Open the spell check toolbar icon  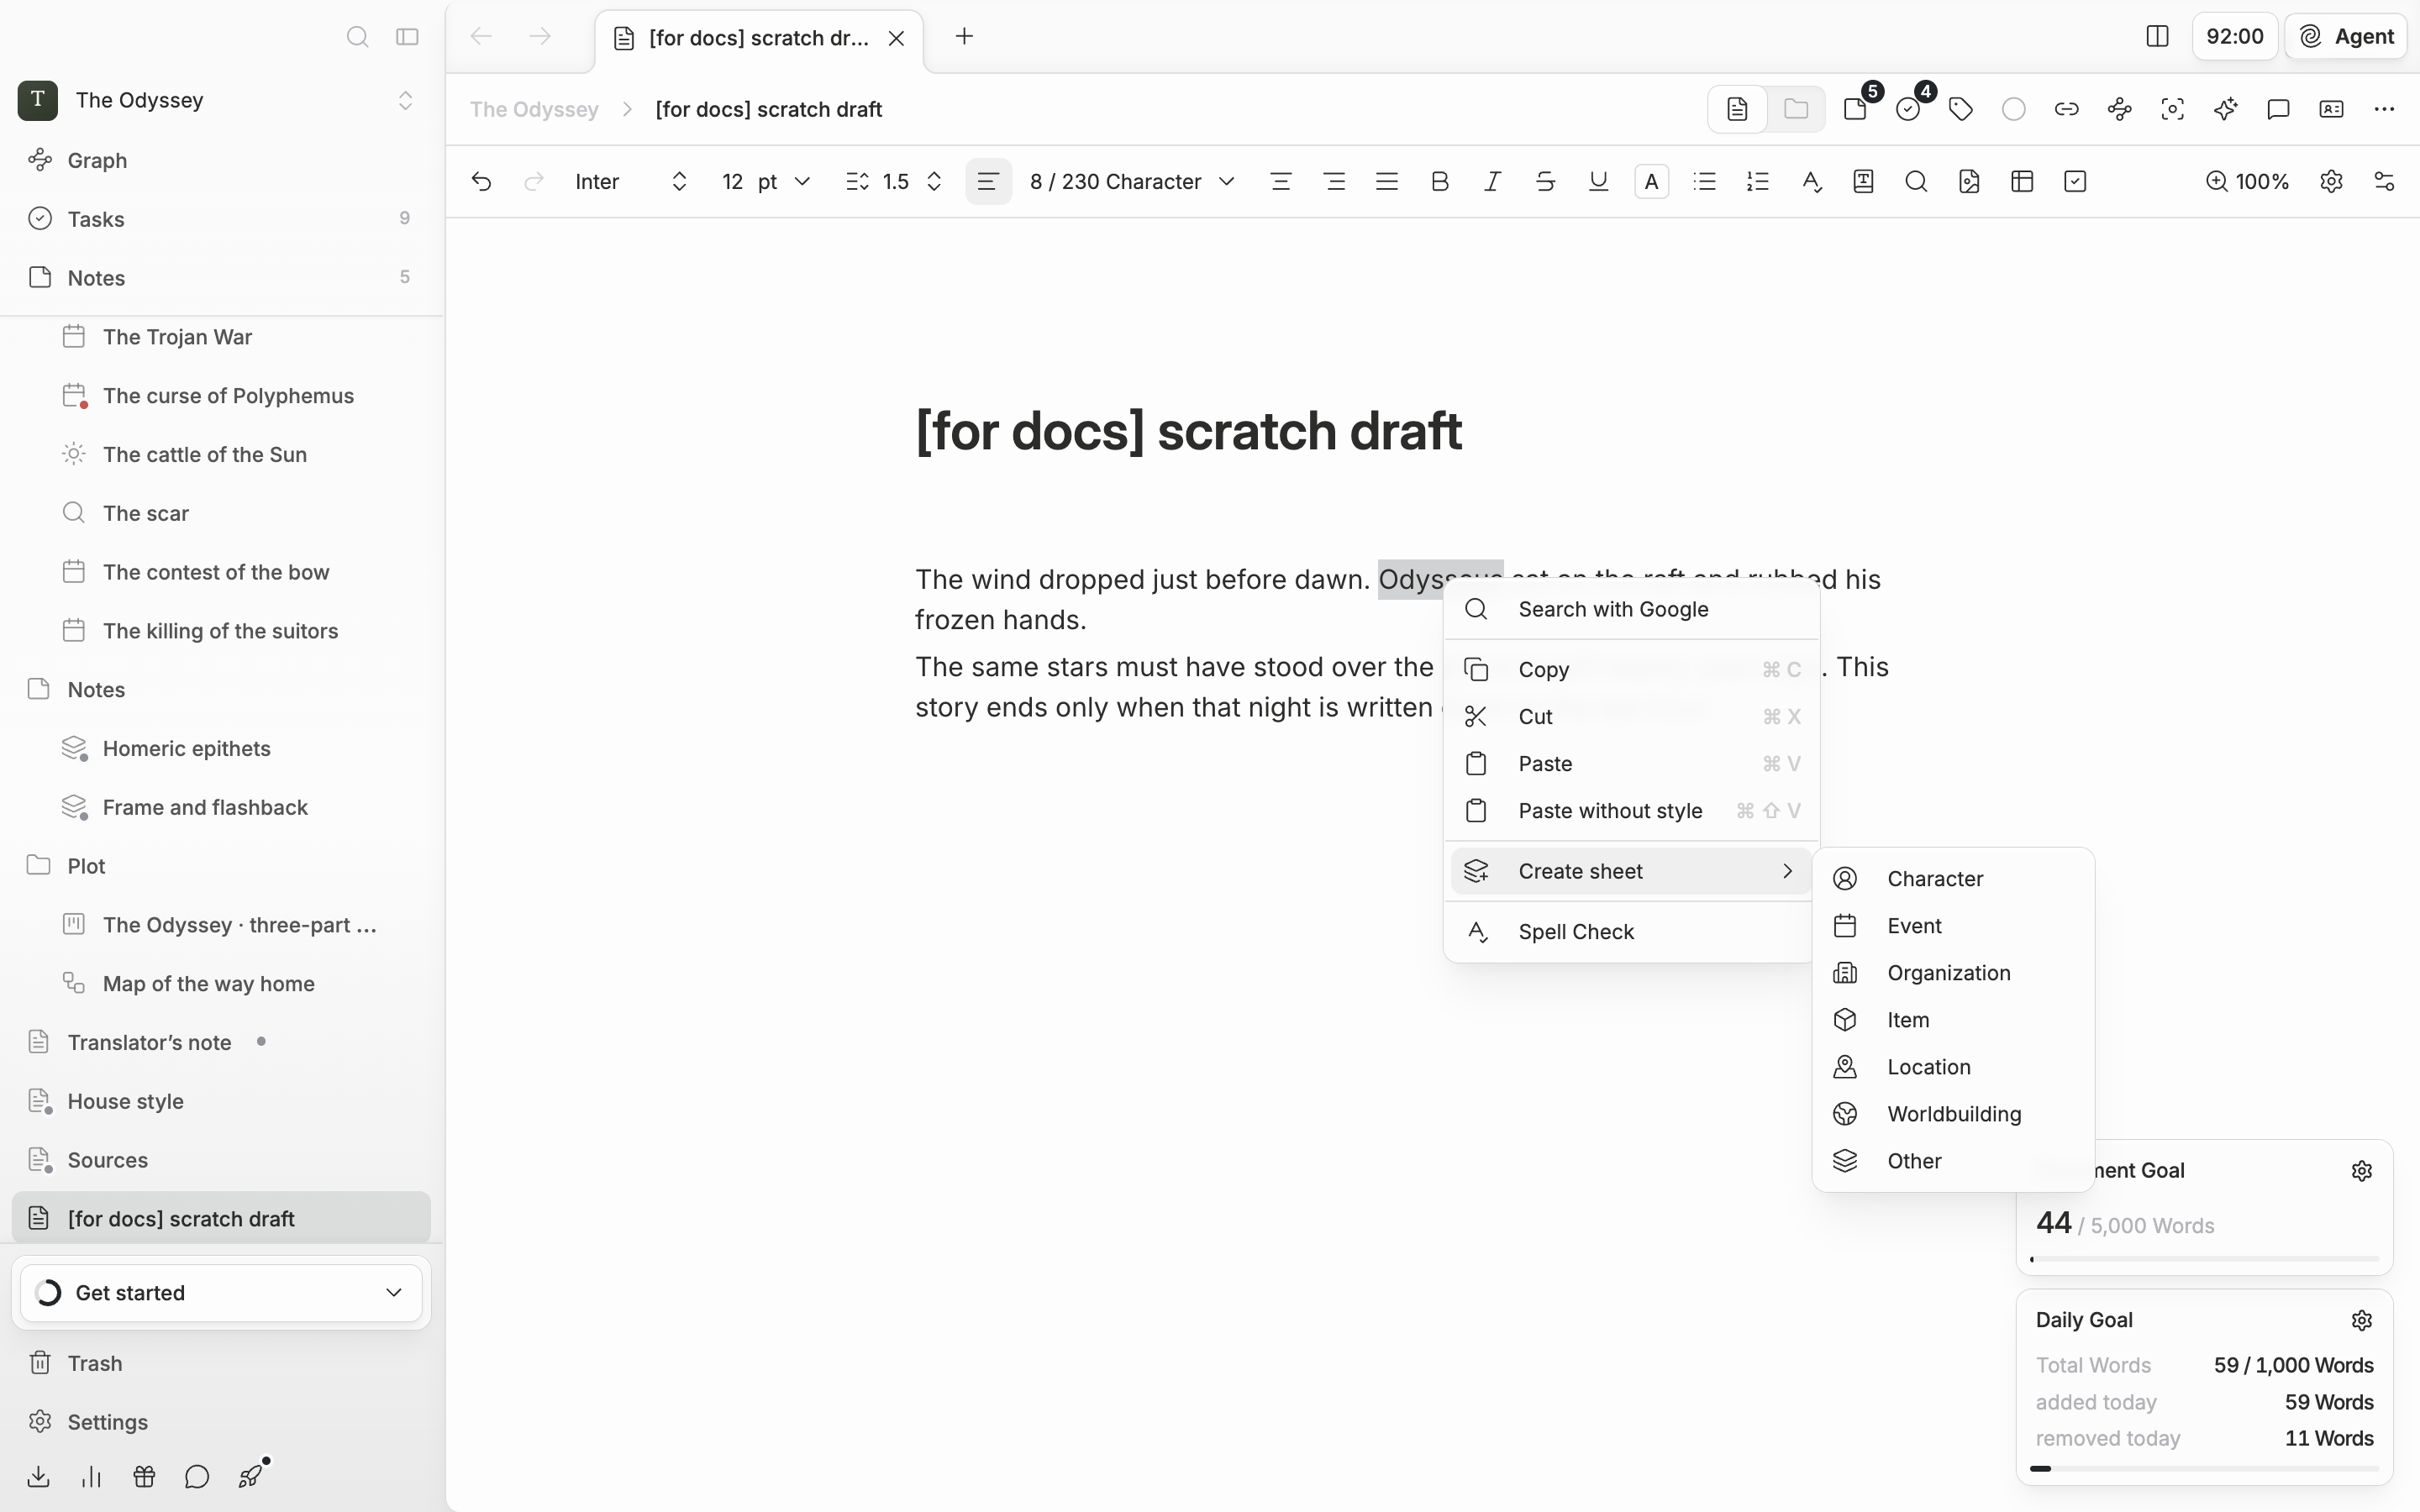(1811, 181)
